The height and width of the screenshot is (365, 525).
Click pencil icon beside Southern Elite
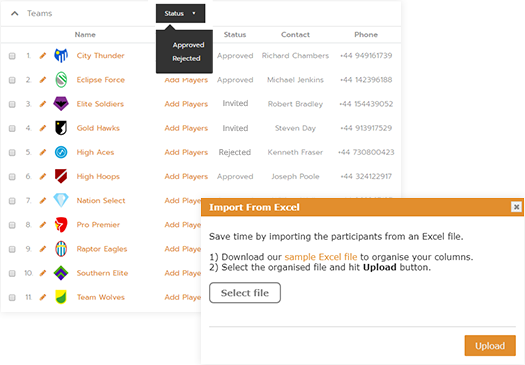click(x=43, y=273)
